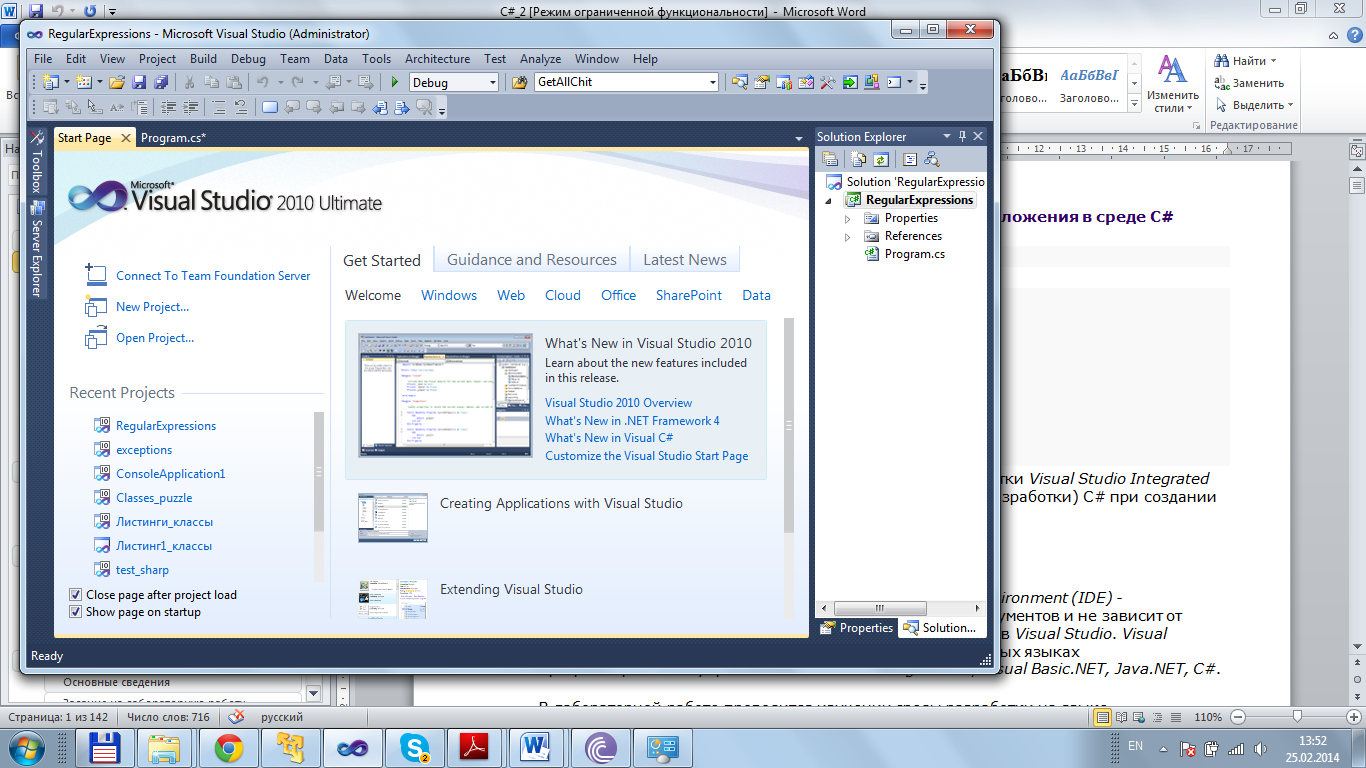Click Show All Files in Solution Explorer toolbar
The image size is (1366, 768).
point(858,158)
